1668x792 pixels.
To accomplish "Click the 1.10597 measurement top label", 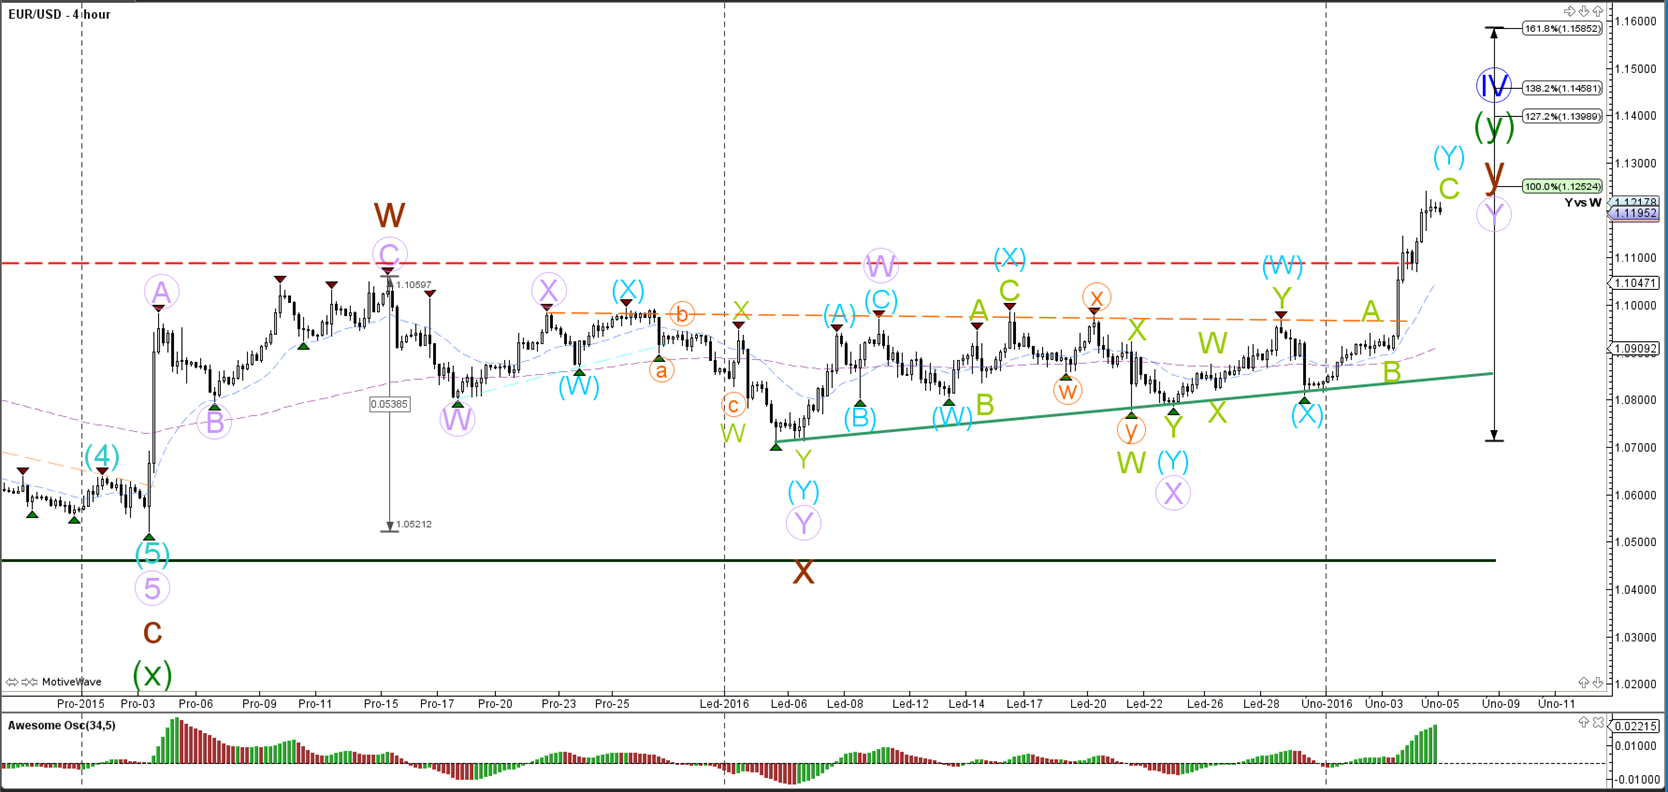I will click(x=413, y=285).
